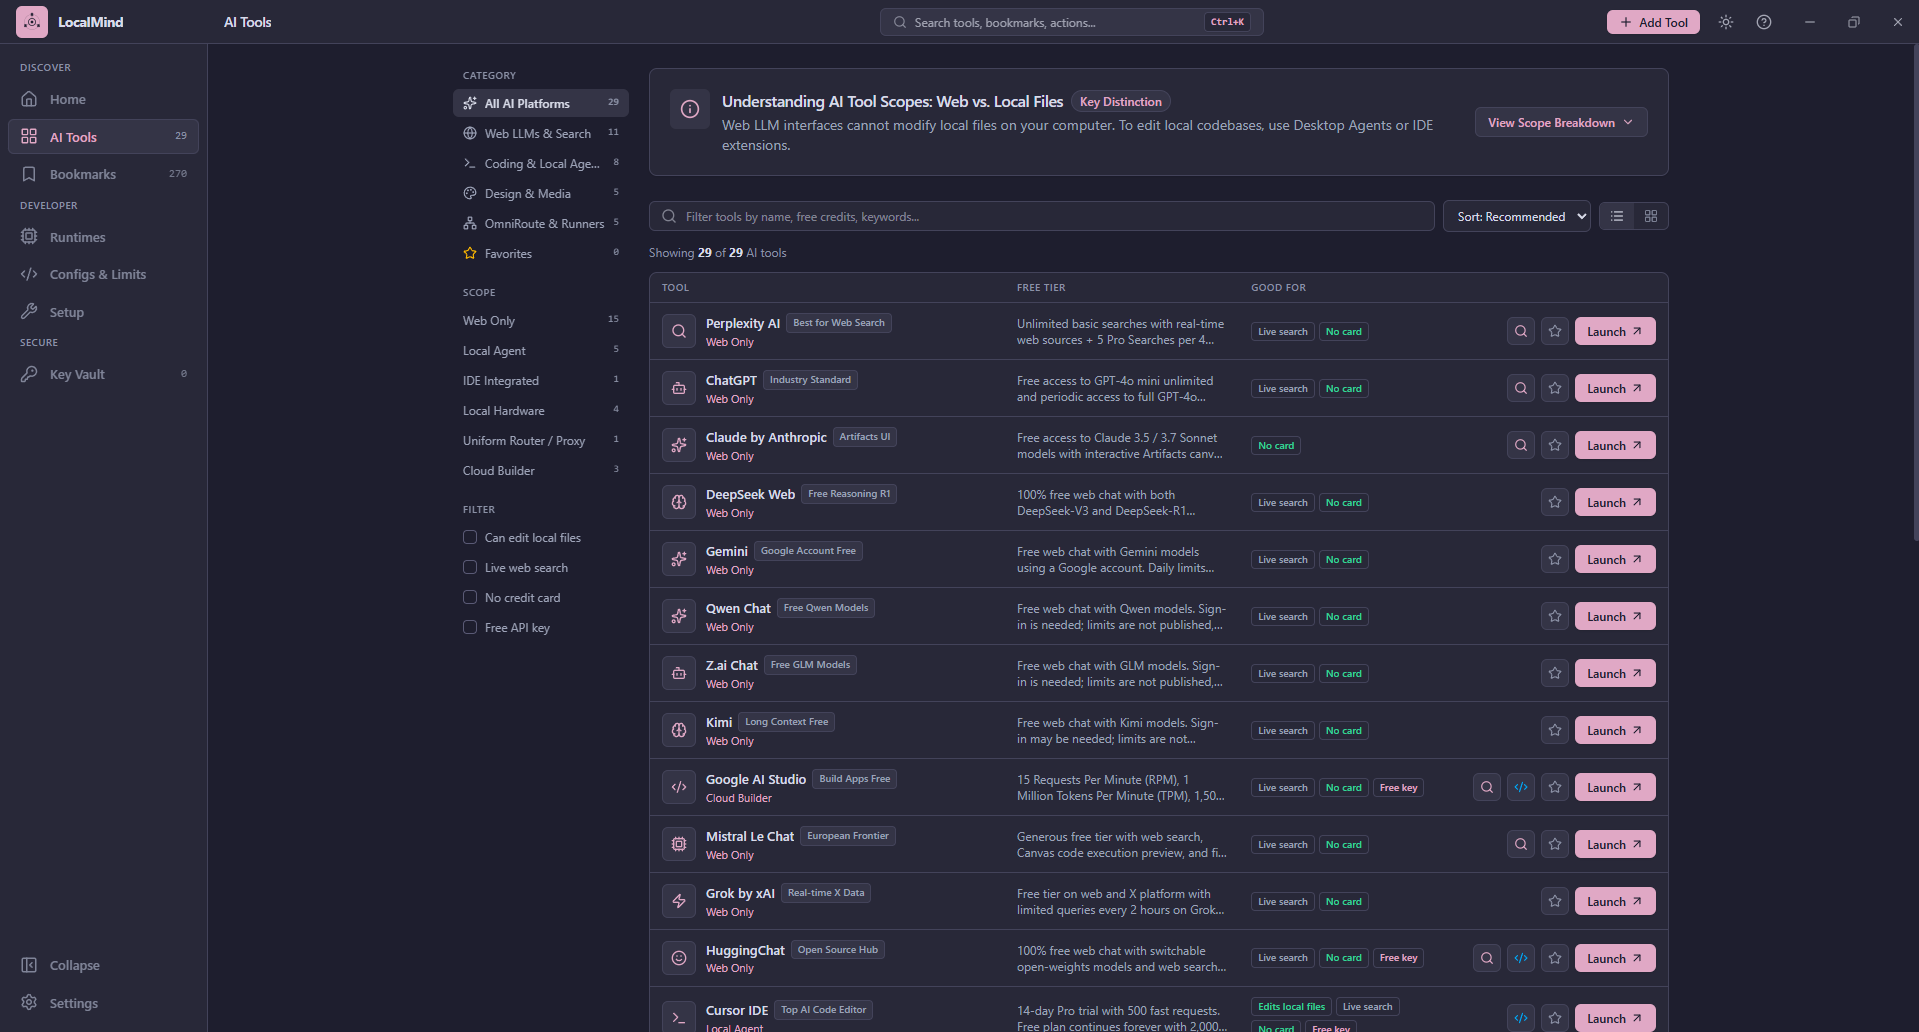Click the info icon in the scope banner
This screenshot has width=1919, height=1032.
tap(690, 110)
